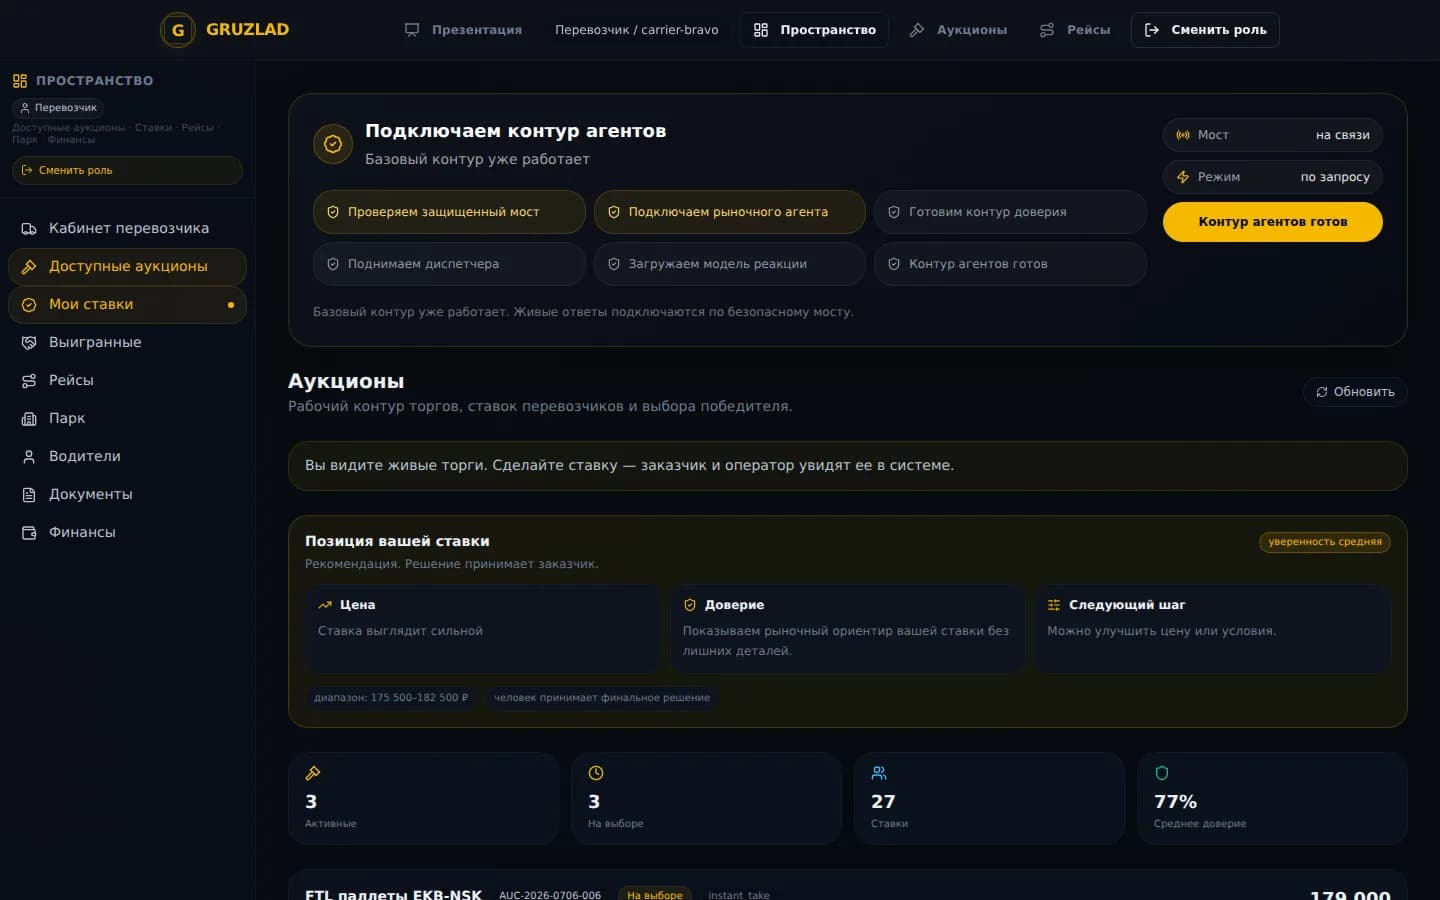This screenshot has height=900, width=1440.
Task: Click the Парк sidebar icon
Action: coord(29,418)
